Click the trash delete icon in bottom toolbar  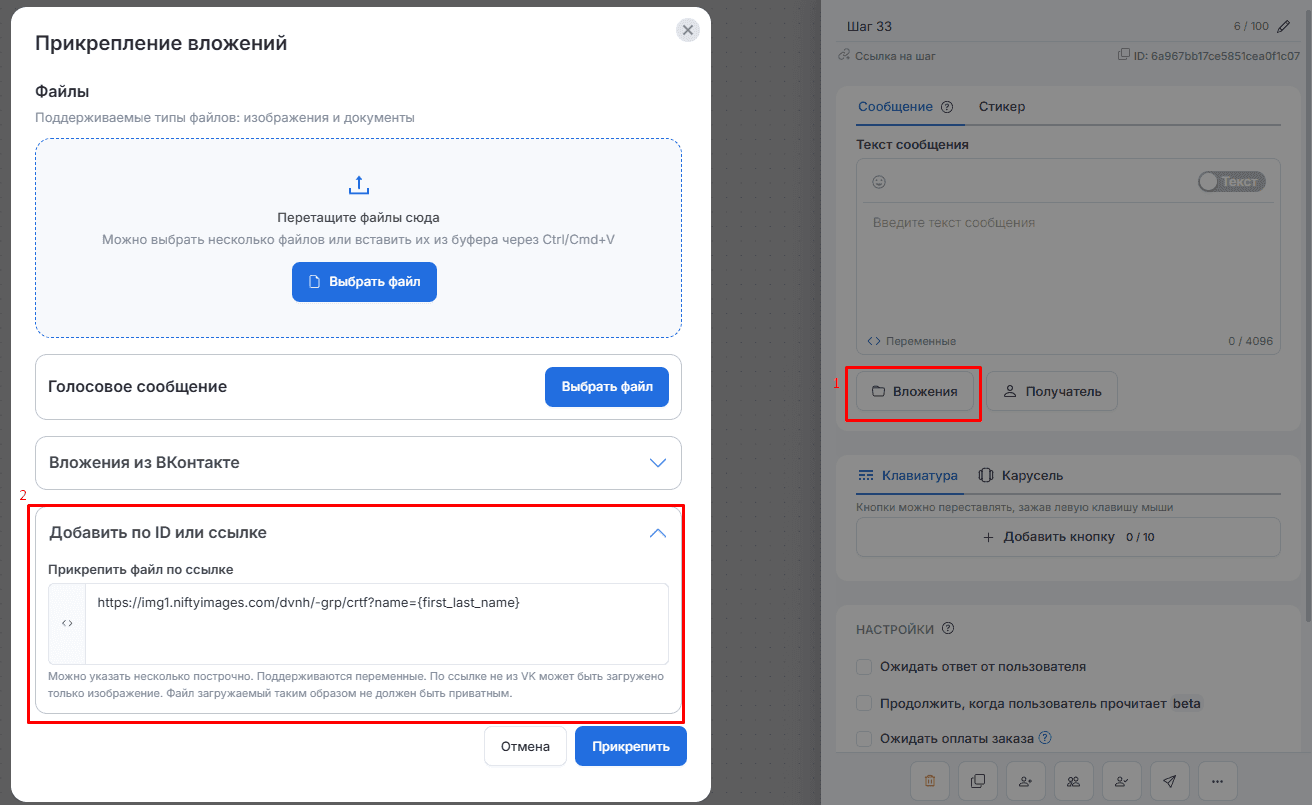click(930, 781)
